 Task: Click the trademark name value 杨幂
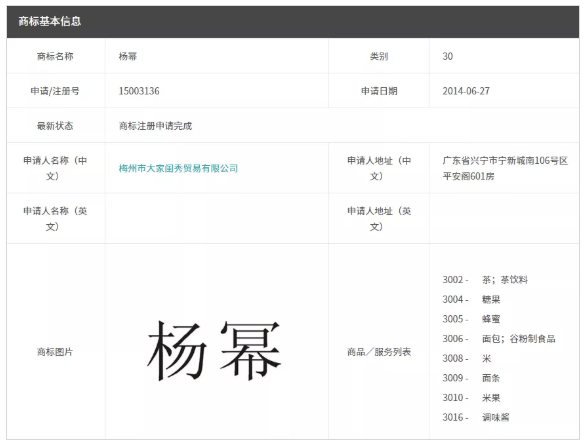click(128, 56)
